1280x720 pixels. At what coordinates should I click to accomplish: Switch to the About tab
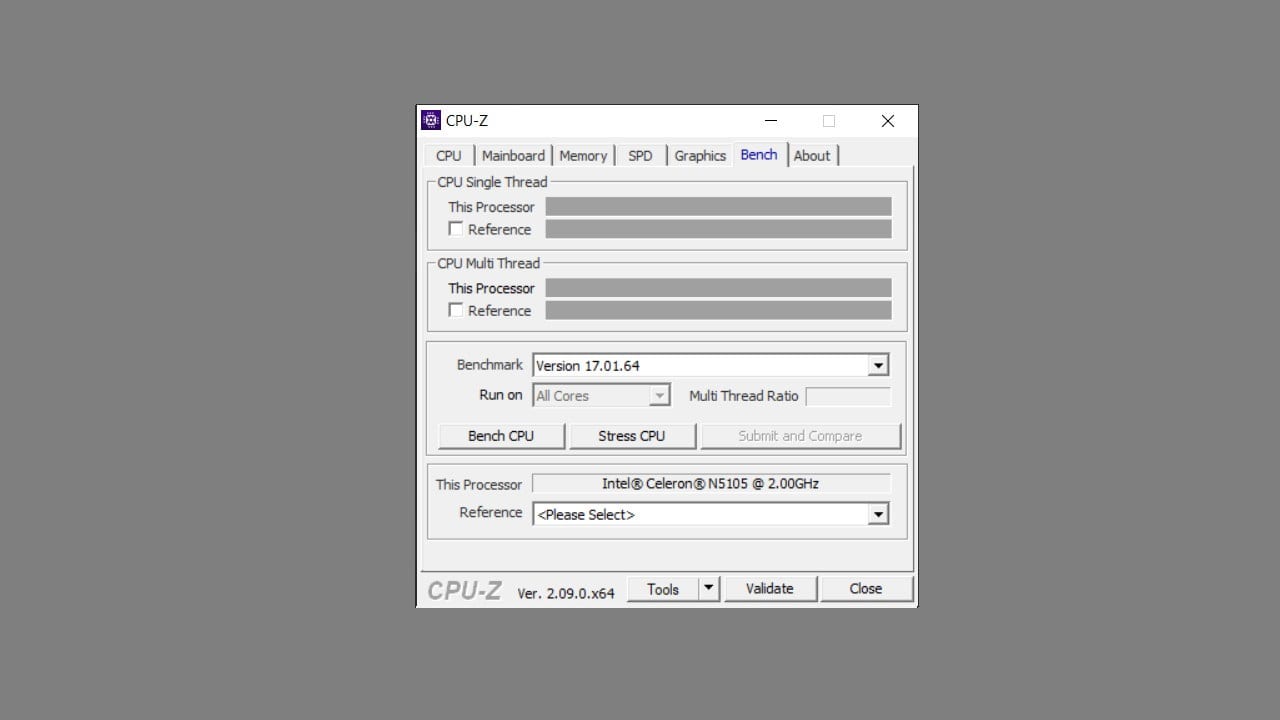[x=812, y=155]
